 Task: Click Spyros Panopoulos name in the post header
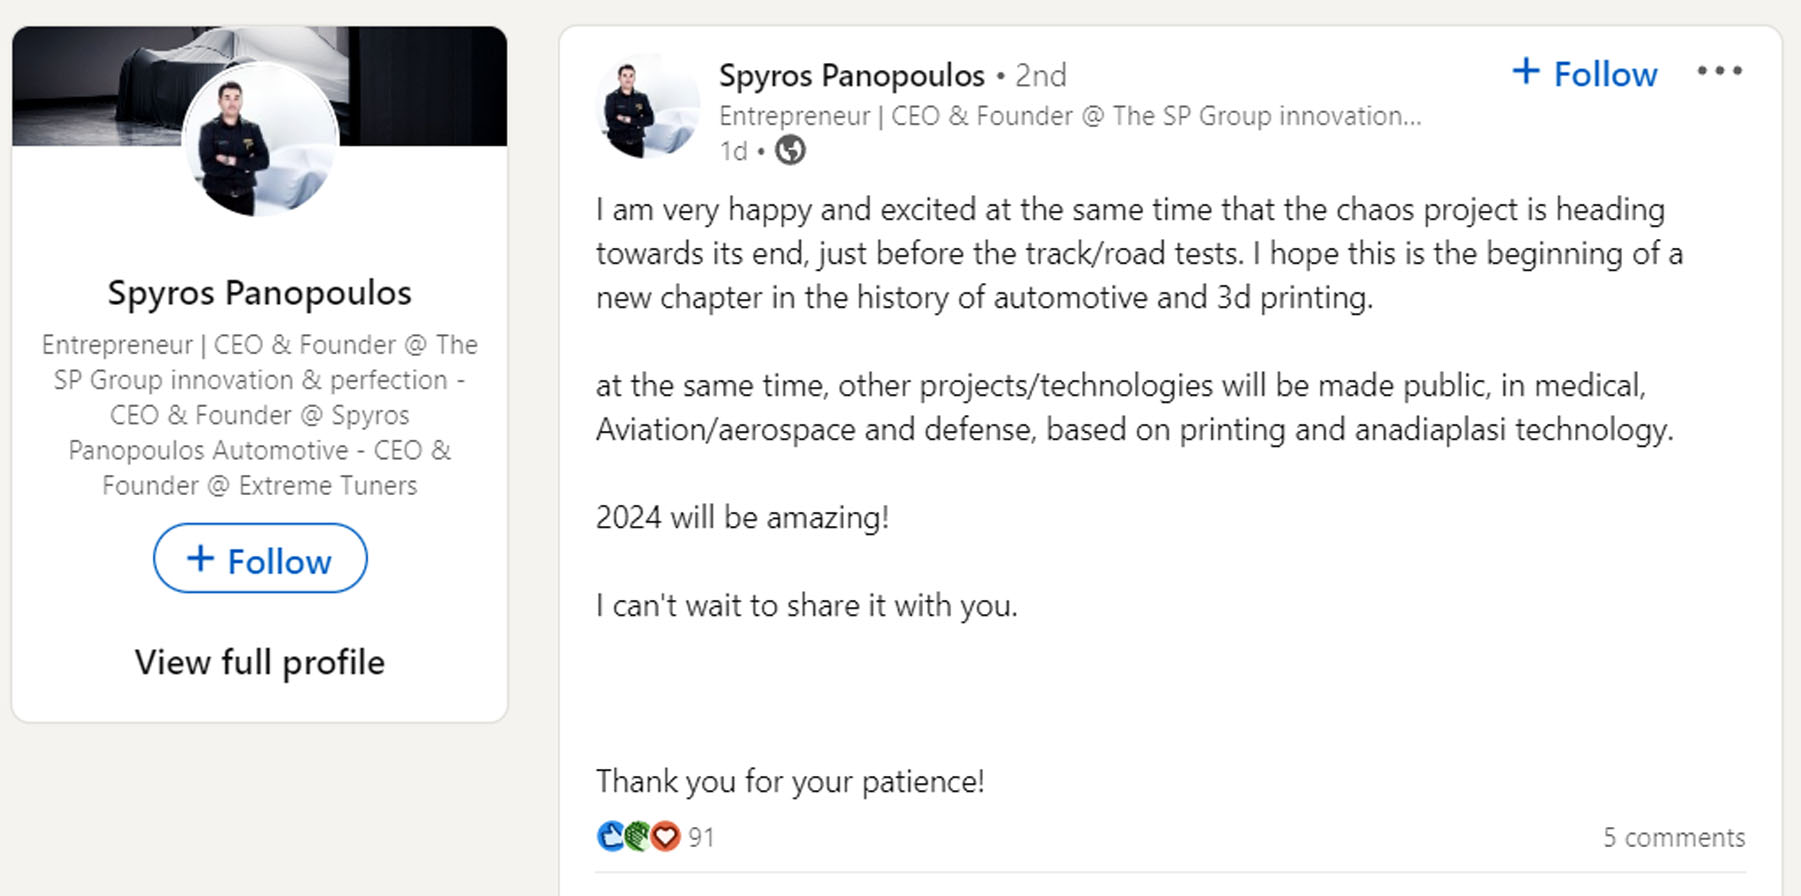852,75
